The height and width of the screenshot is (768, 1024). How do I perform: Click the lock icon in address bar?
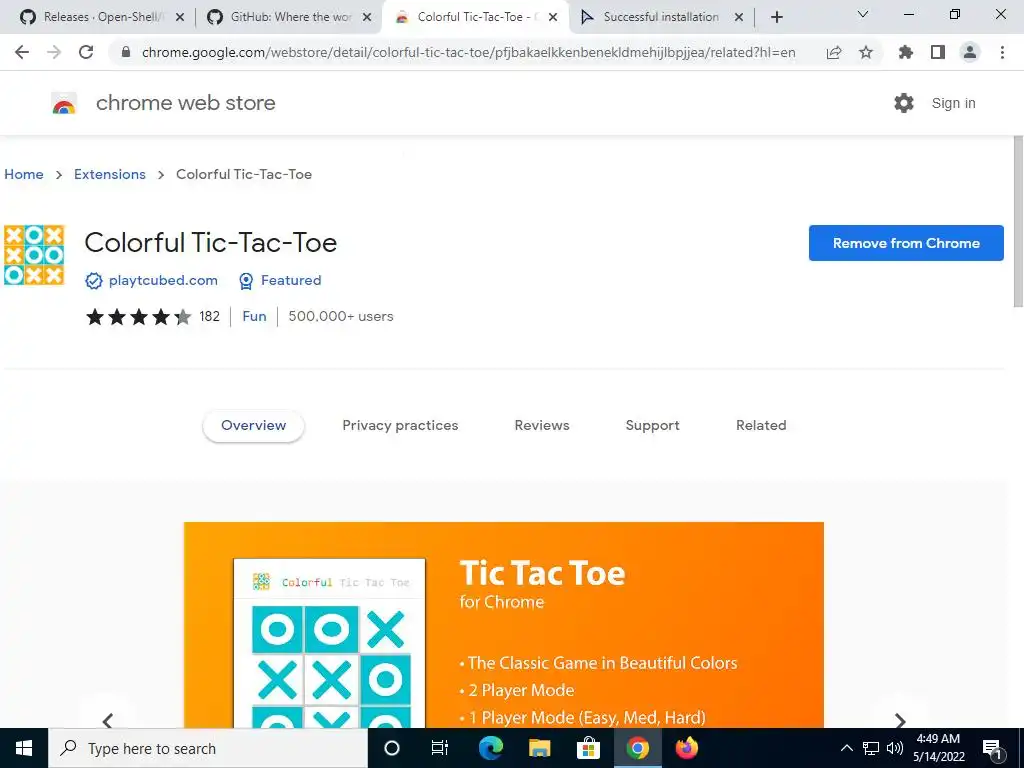tap(126, 52)
